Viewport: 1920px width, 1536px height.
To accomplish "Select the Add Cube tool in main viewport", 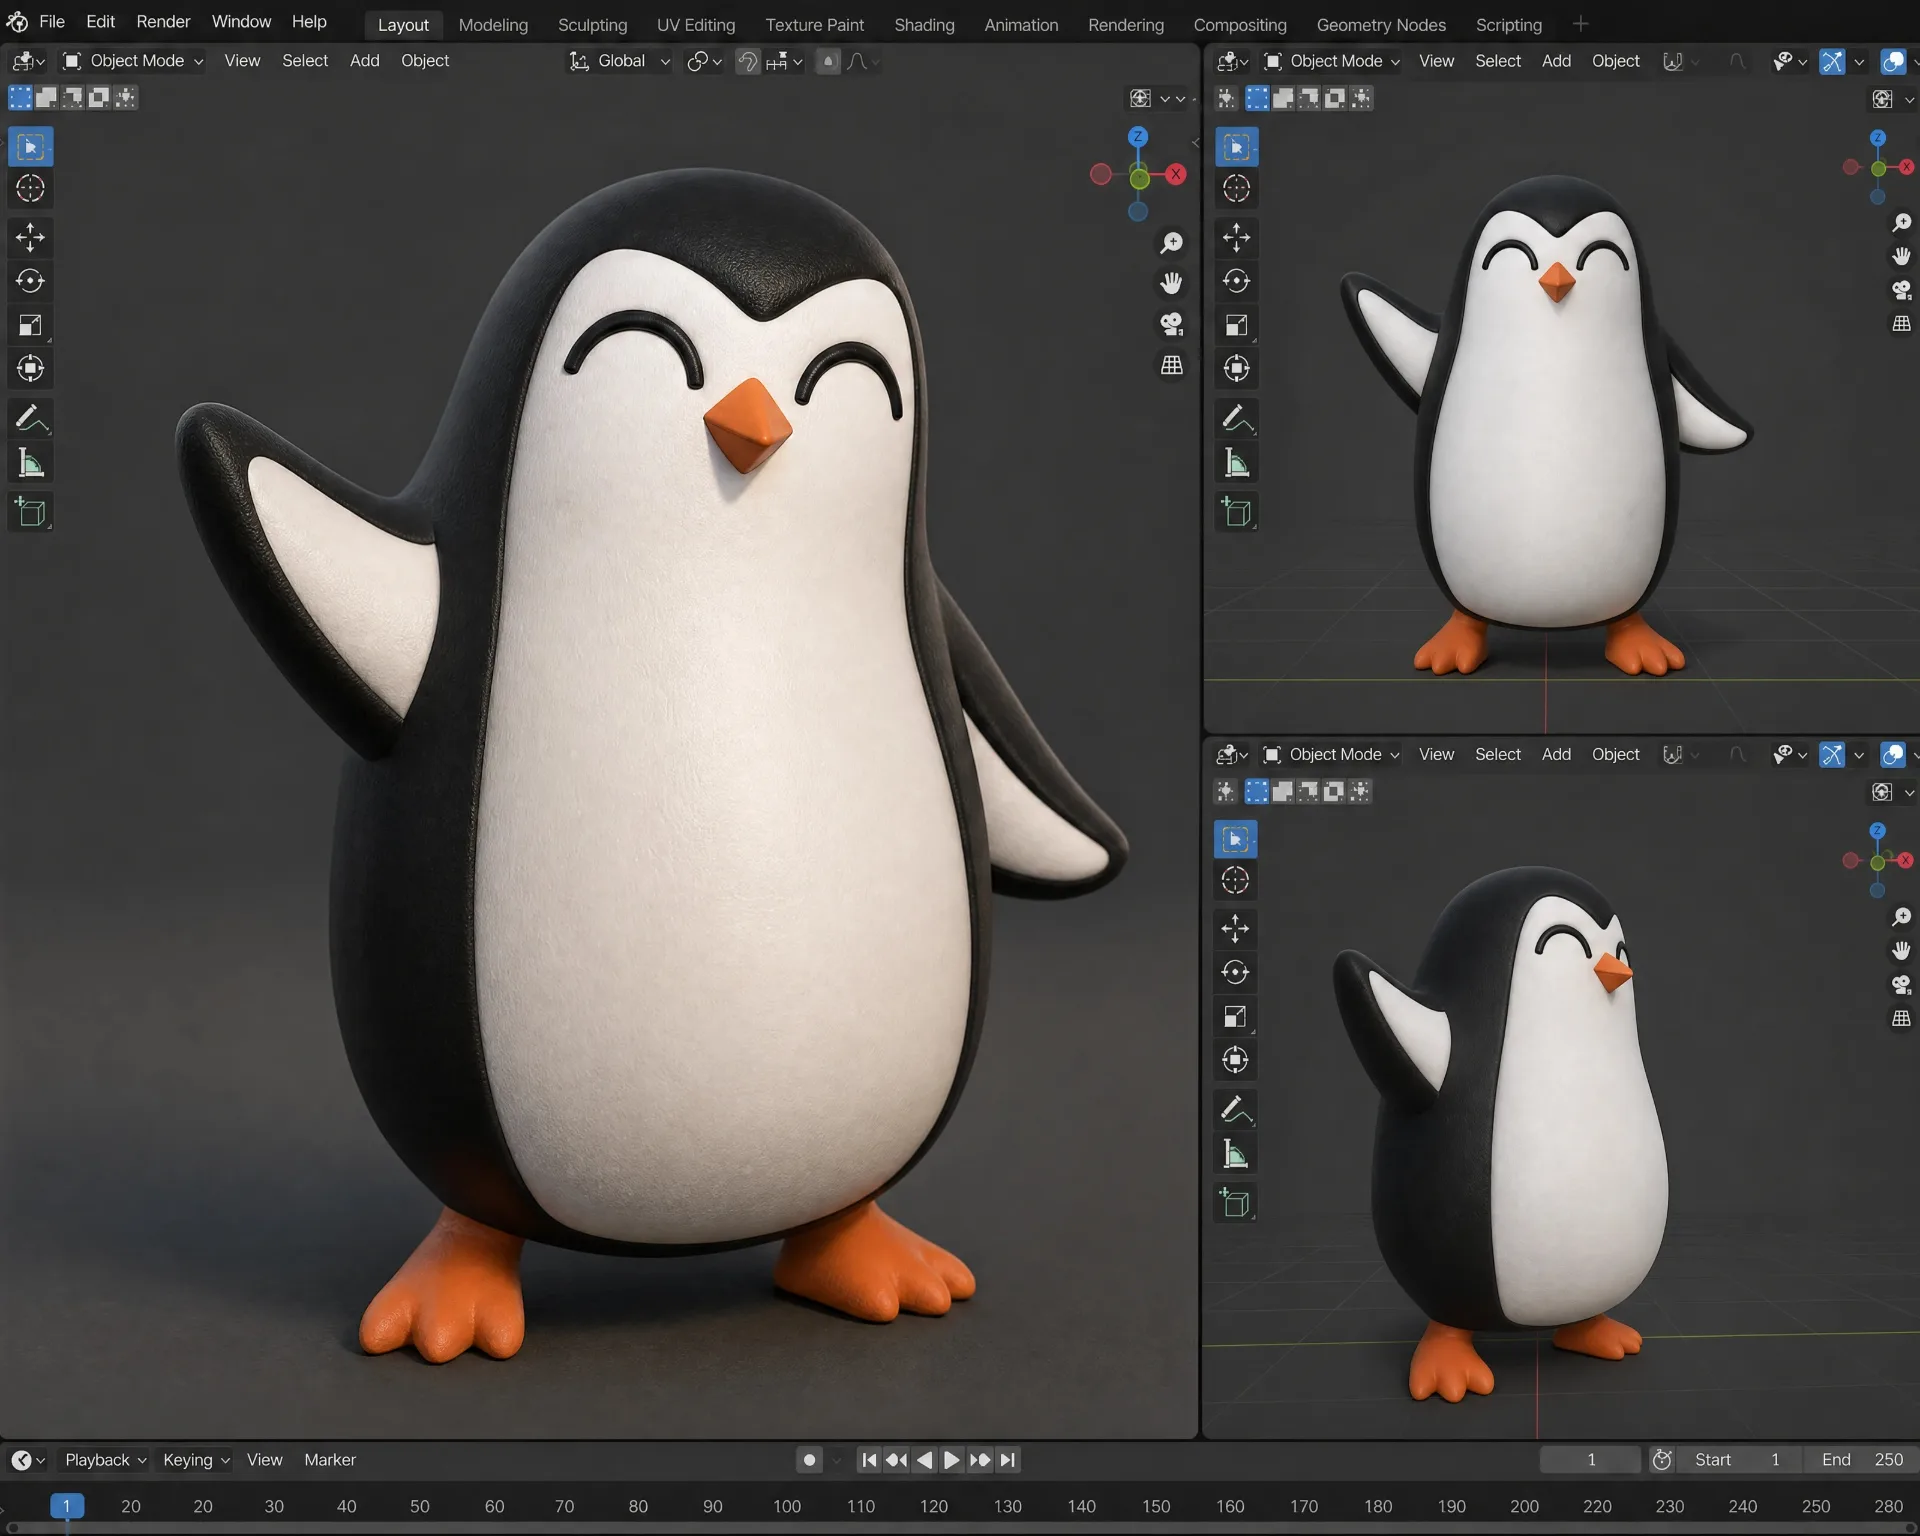I will click(30, 512).
